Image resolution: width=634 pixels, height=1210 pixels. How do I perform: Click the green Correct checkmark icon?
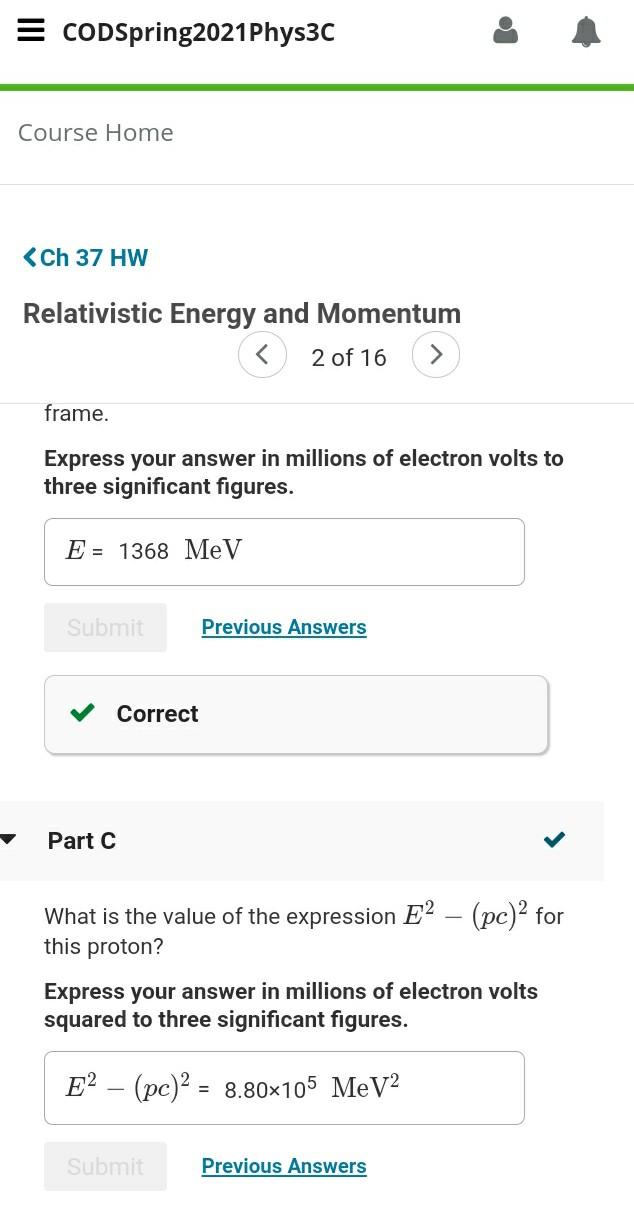coord(83,714)
